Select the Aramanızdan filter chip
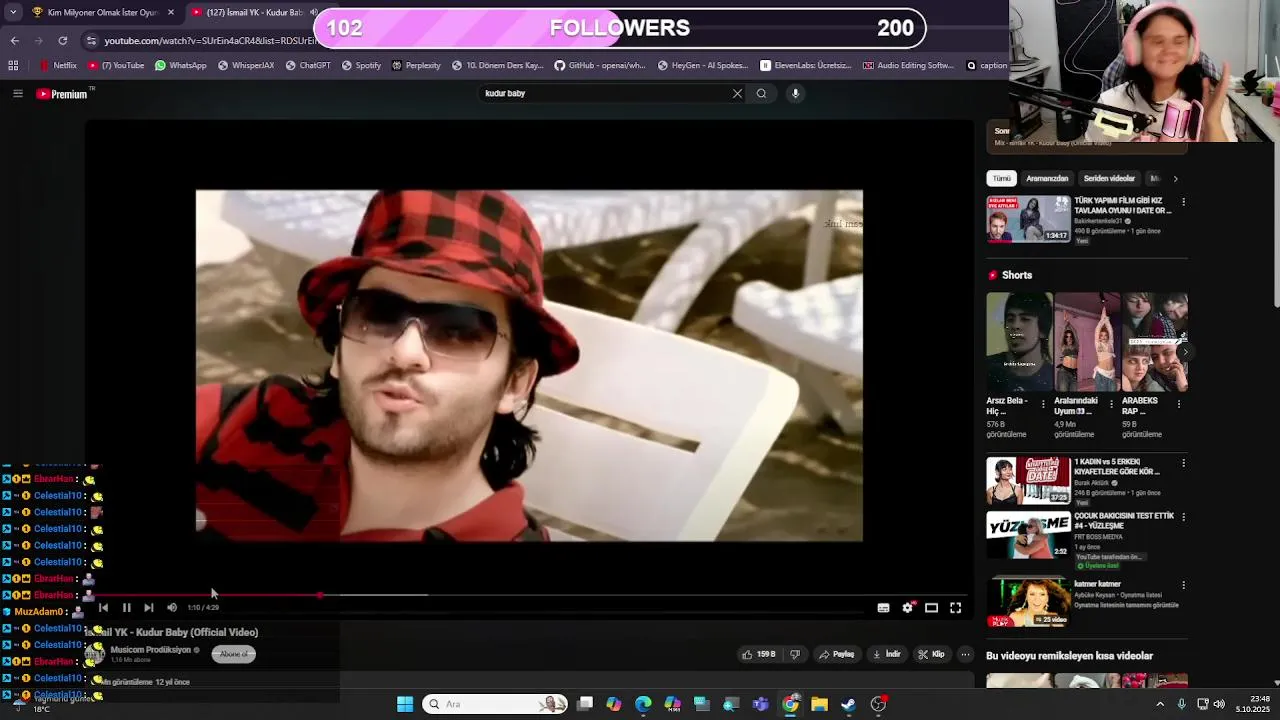 coord(1047,178)
